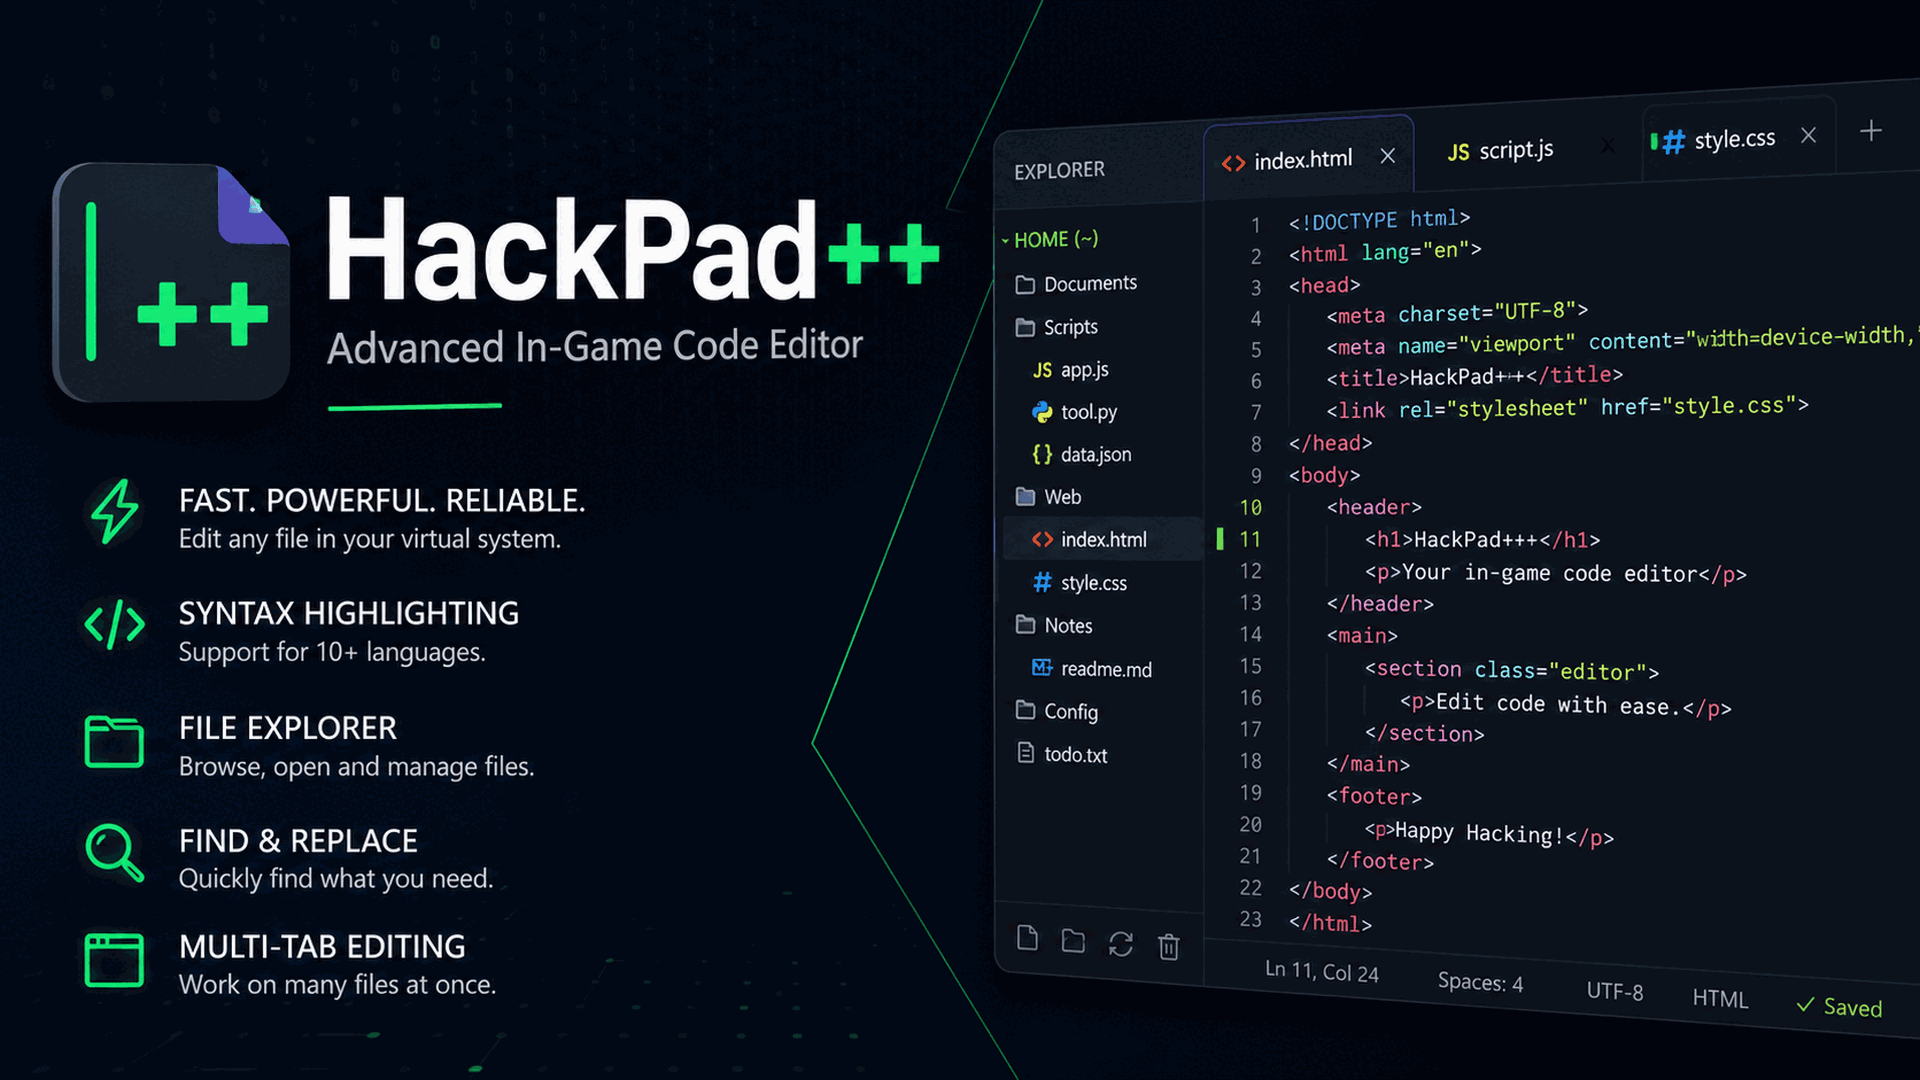Click the syntax highlighting code brackets icon

pyautogui.click(x=115, y=625)
